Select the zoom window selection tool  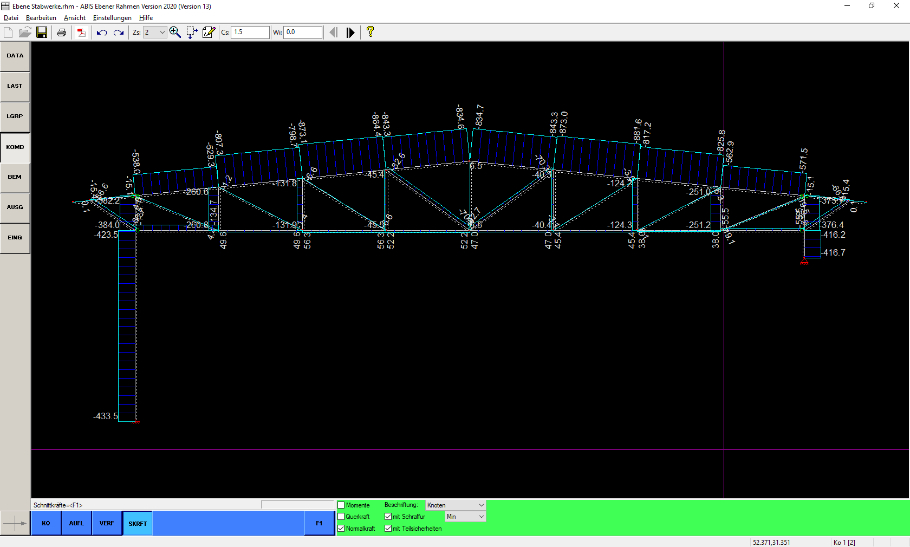(192, 32)
